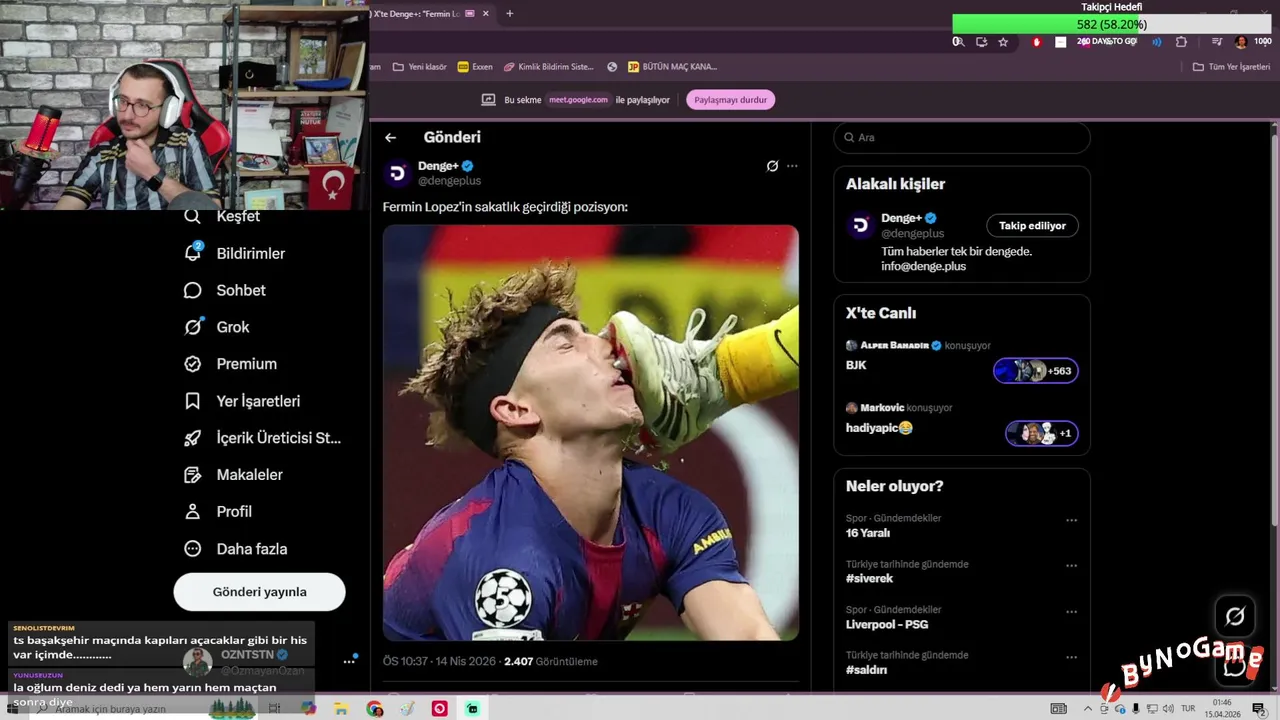The width and height of the screenshot is (1280, 720).
Task: Open the more options menu on Denge+ post
Action: [x=792, y=166]
